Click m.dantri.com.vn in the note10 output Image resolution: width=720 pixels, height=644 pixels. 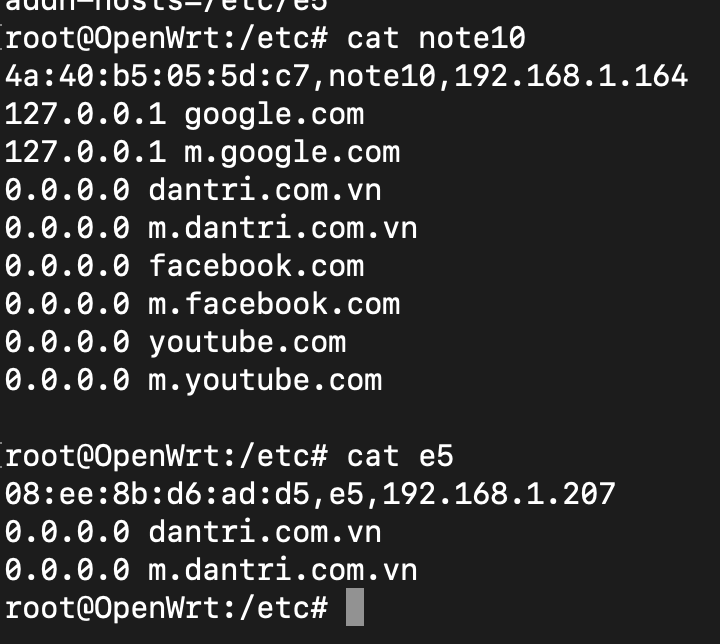click(x=283, y=228)
